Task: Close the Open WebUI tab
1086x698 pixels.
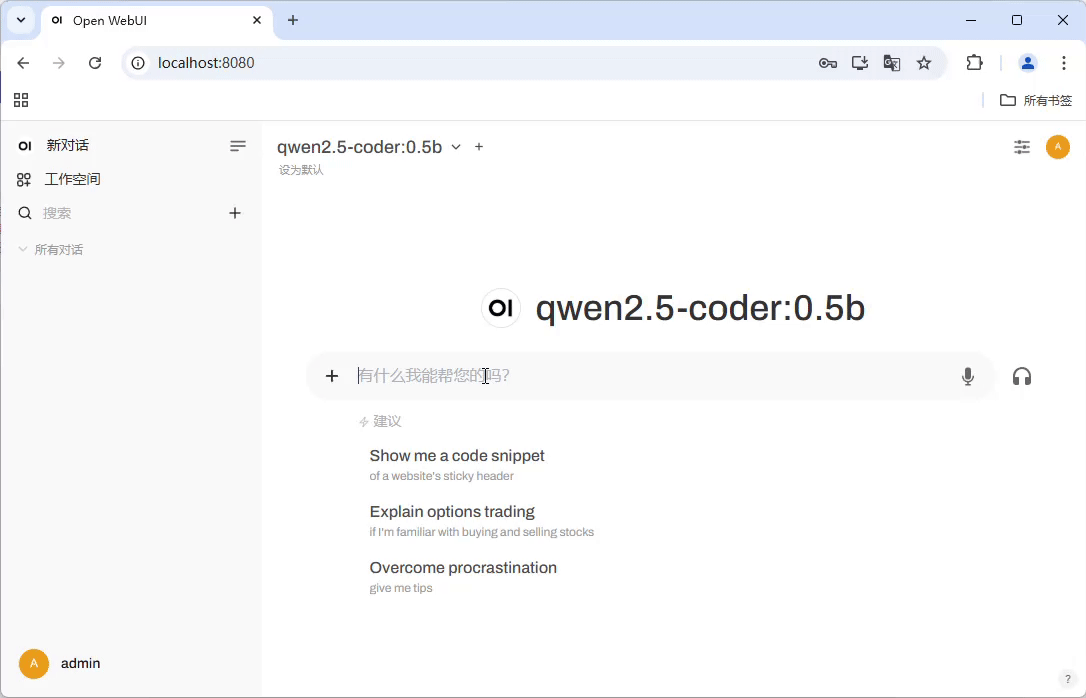Action: click(257, 20)
